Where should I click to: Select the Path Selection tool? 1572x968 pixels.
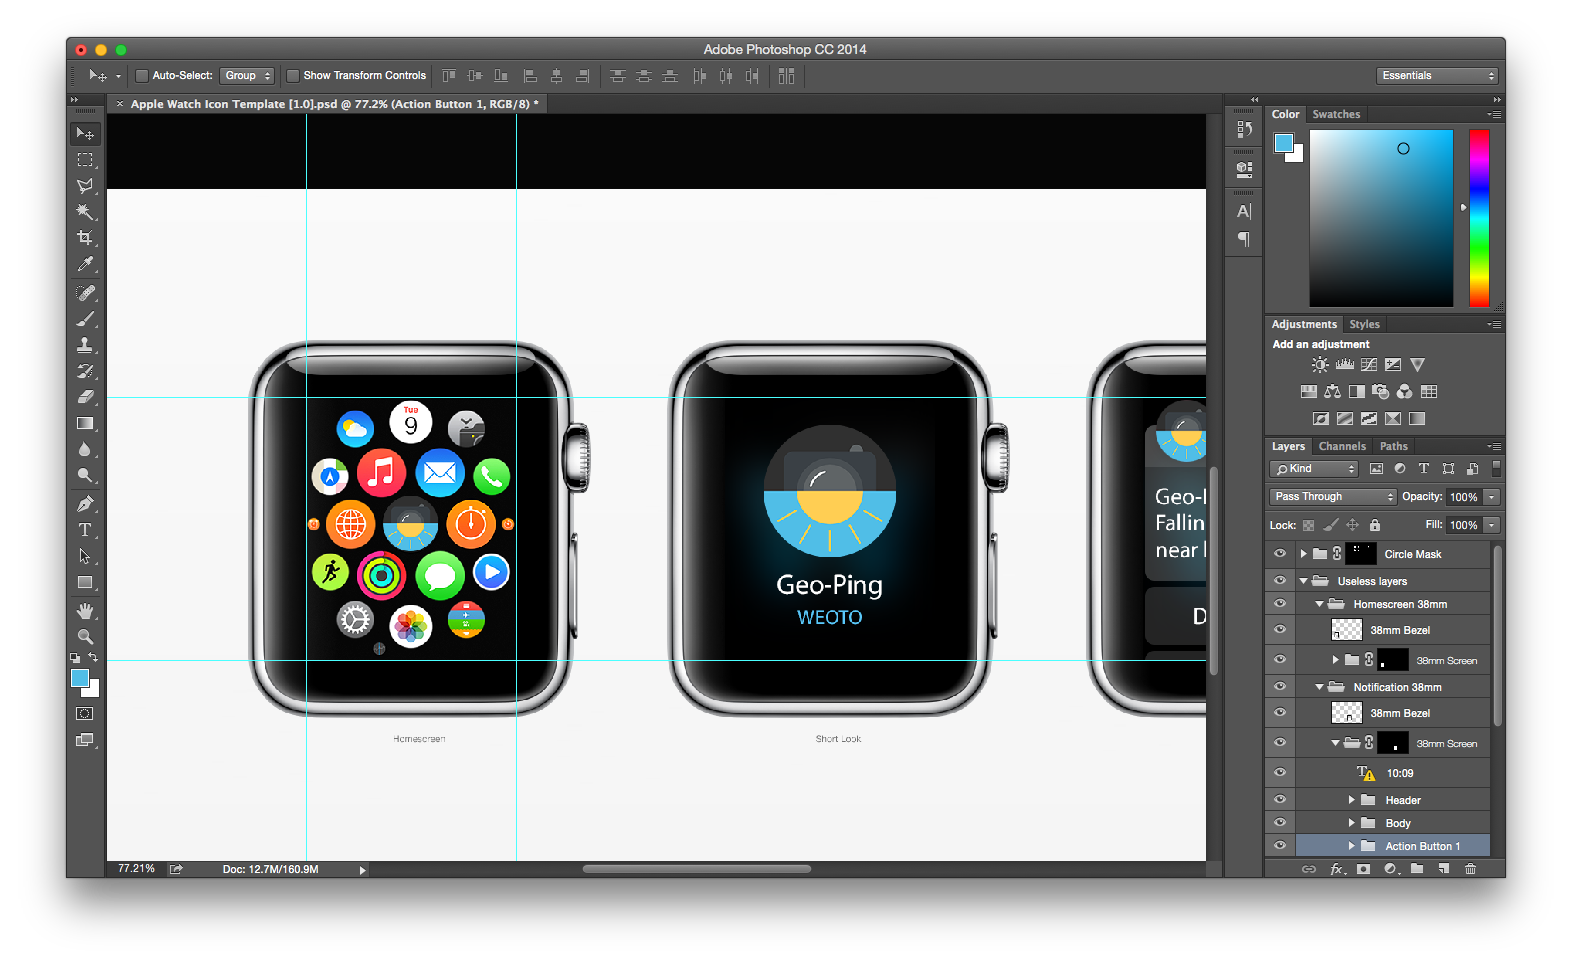pyautogui.click(x=85, y=556)
